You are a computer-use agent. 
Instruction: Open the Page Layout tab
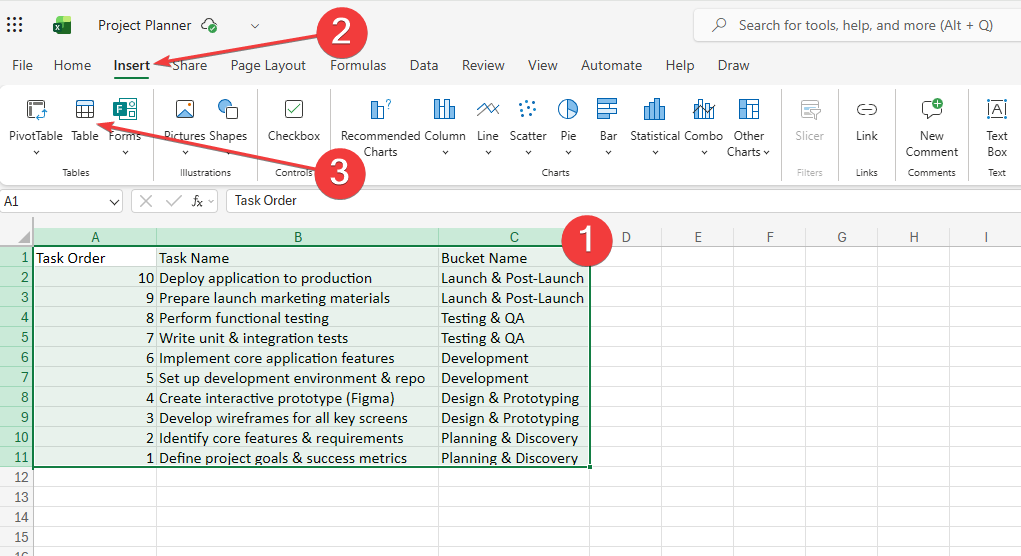268,65
